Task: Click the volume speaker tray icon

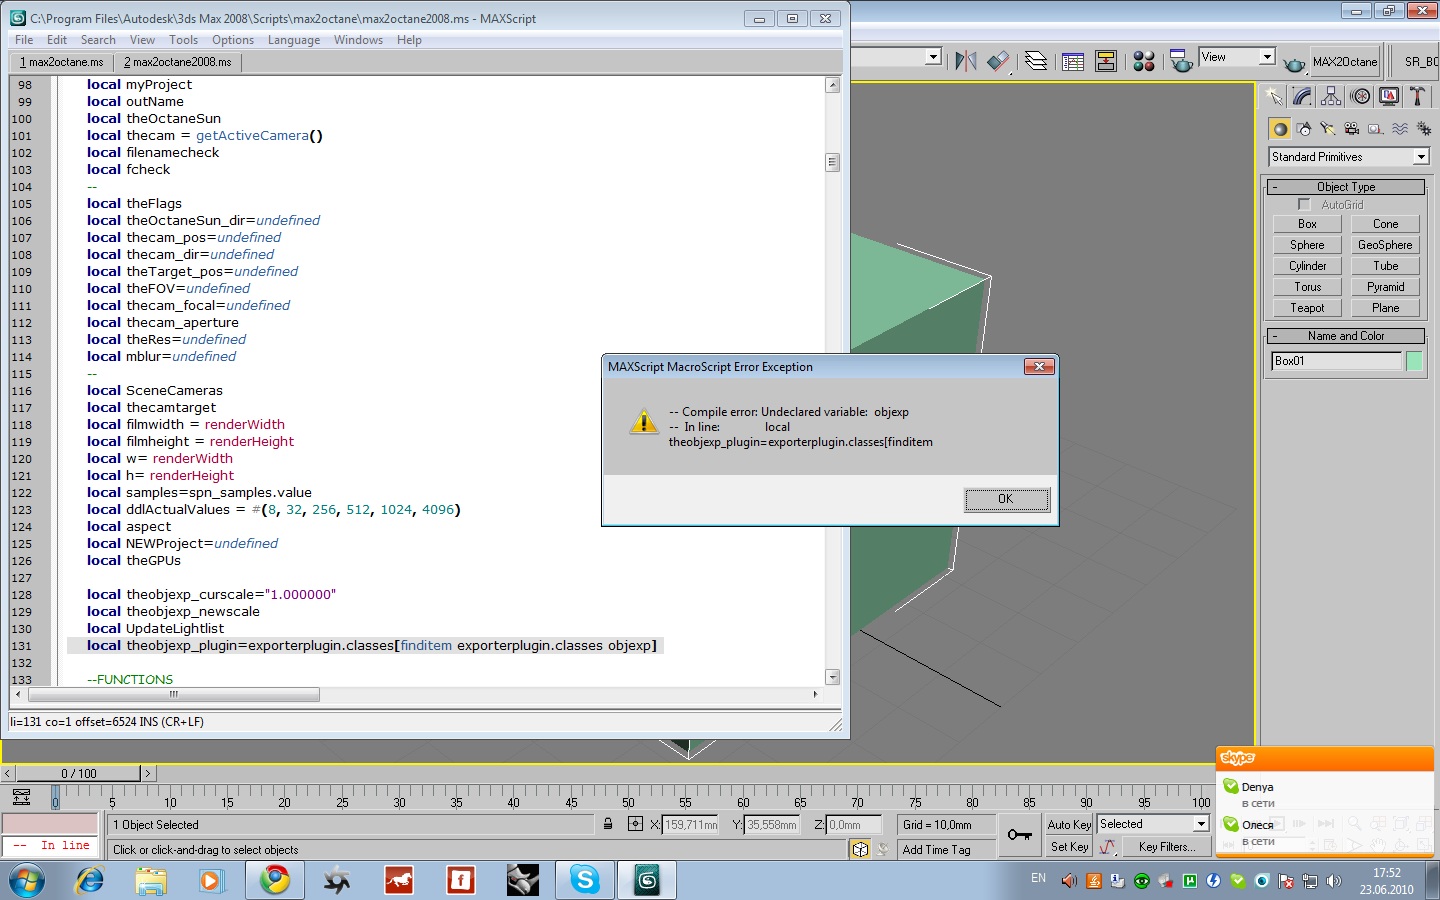Action: [1333, 881]
